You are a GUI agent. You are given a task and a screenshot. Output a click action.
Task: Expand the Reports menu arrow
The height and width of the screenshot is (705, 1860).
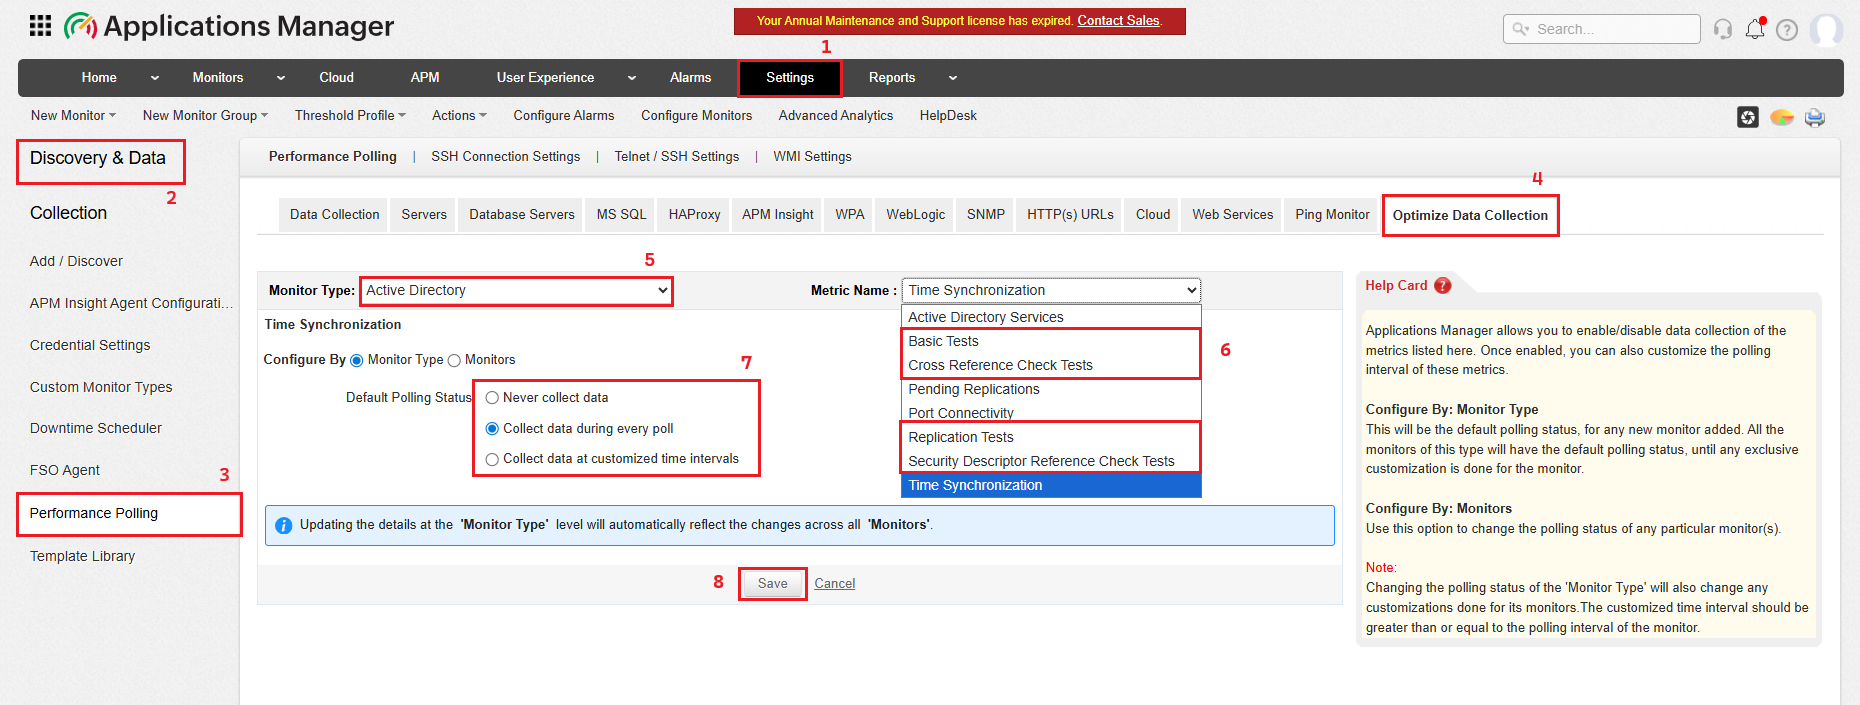(x=953, y=78)
